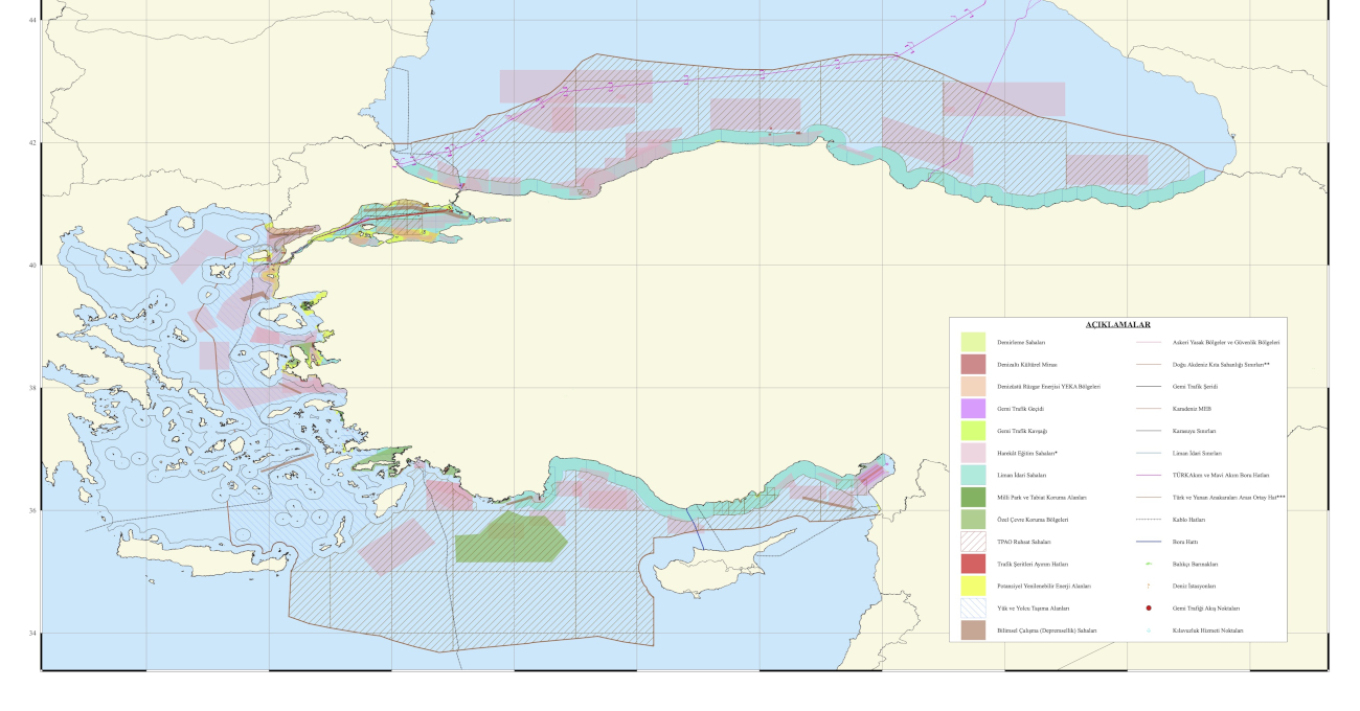
Task: Select the red Gemi Trafiği Akış Noktaları dot
Action: 1148,608
